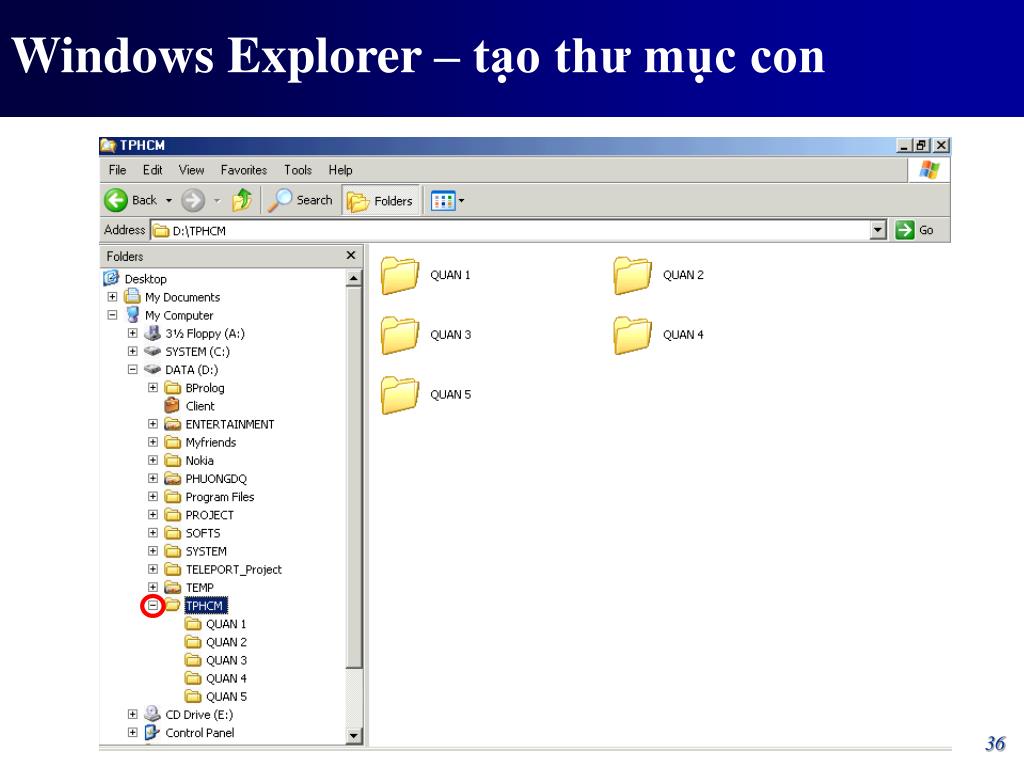Open the Views dropdown arrow
Viewport: 1024px width, 768px height.
click(x=462, y=200)
